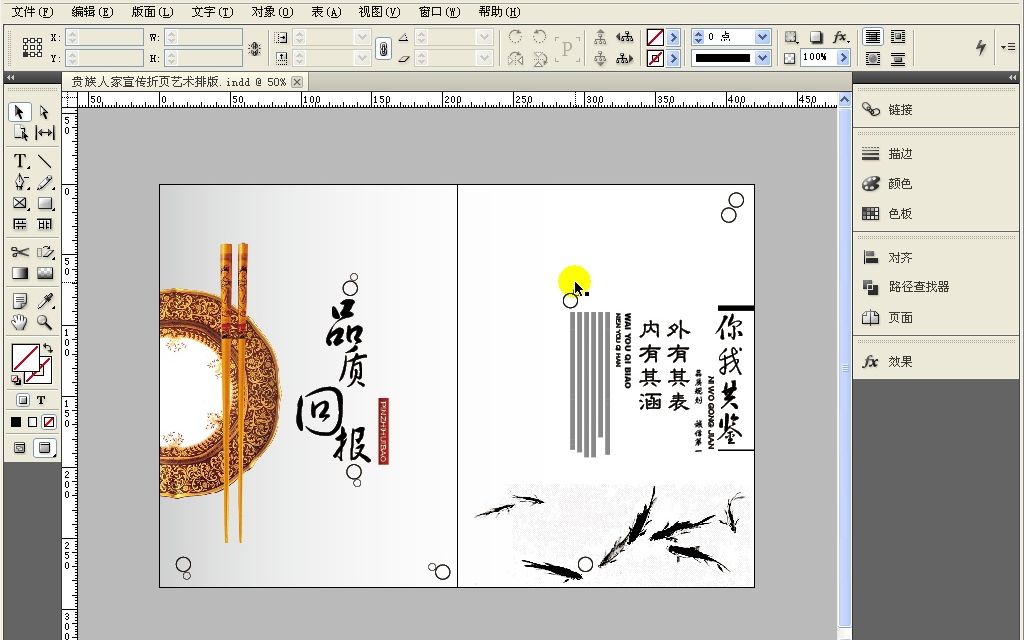Open the opacity dropdown showing 100%

845,57
